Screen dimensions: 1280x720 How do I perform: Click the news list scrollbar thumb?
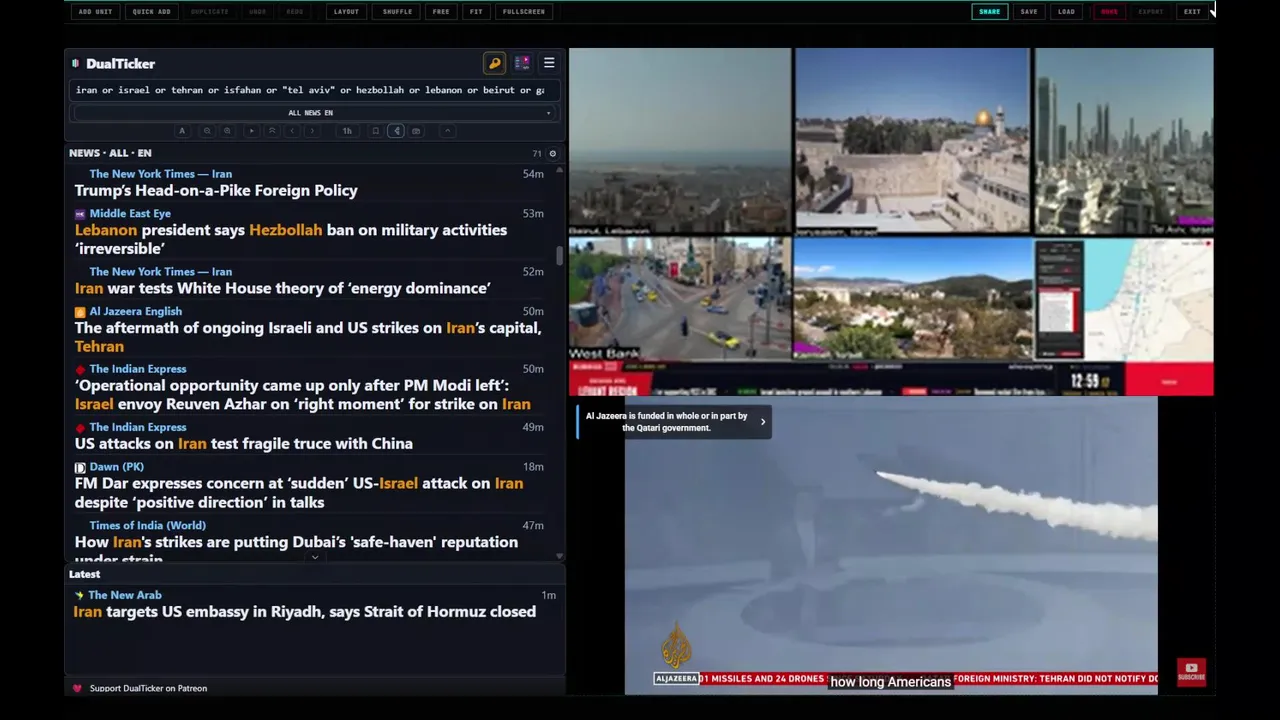pos(560,256)
